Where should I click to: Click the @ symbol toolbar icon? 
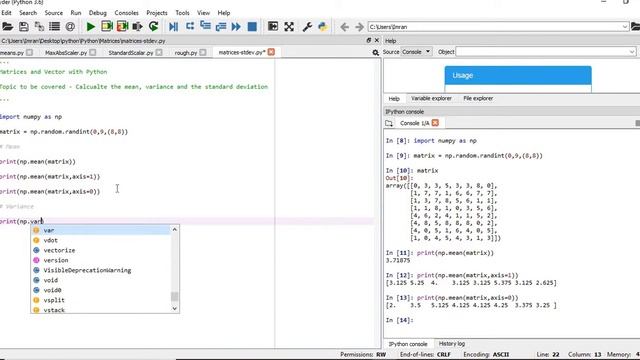pyautogui.click(x=70, y=27)
